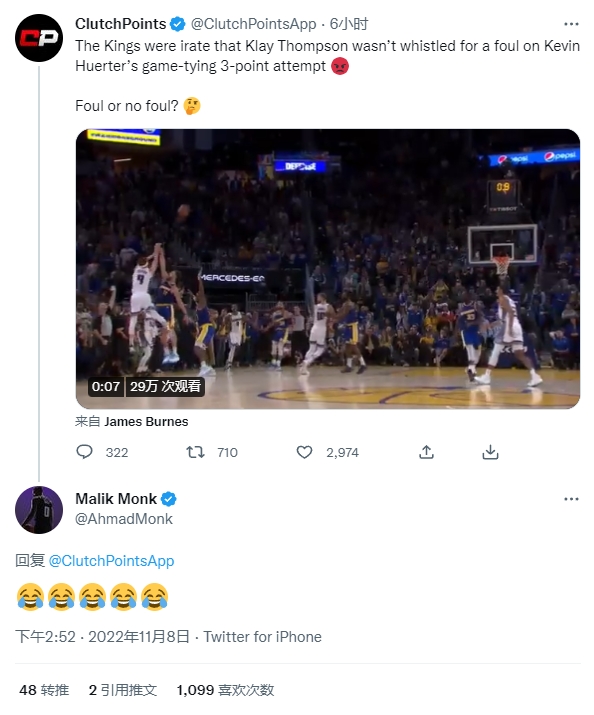The height and width of the screenshot is (715, 594).
Task: Open the @AhmadMonk handle
Action: point(124,519)
